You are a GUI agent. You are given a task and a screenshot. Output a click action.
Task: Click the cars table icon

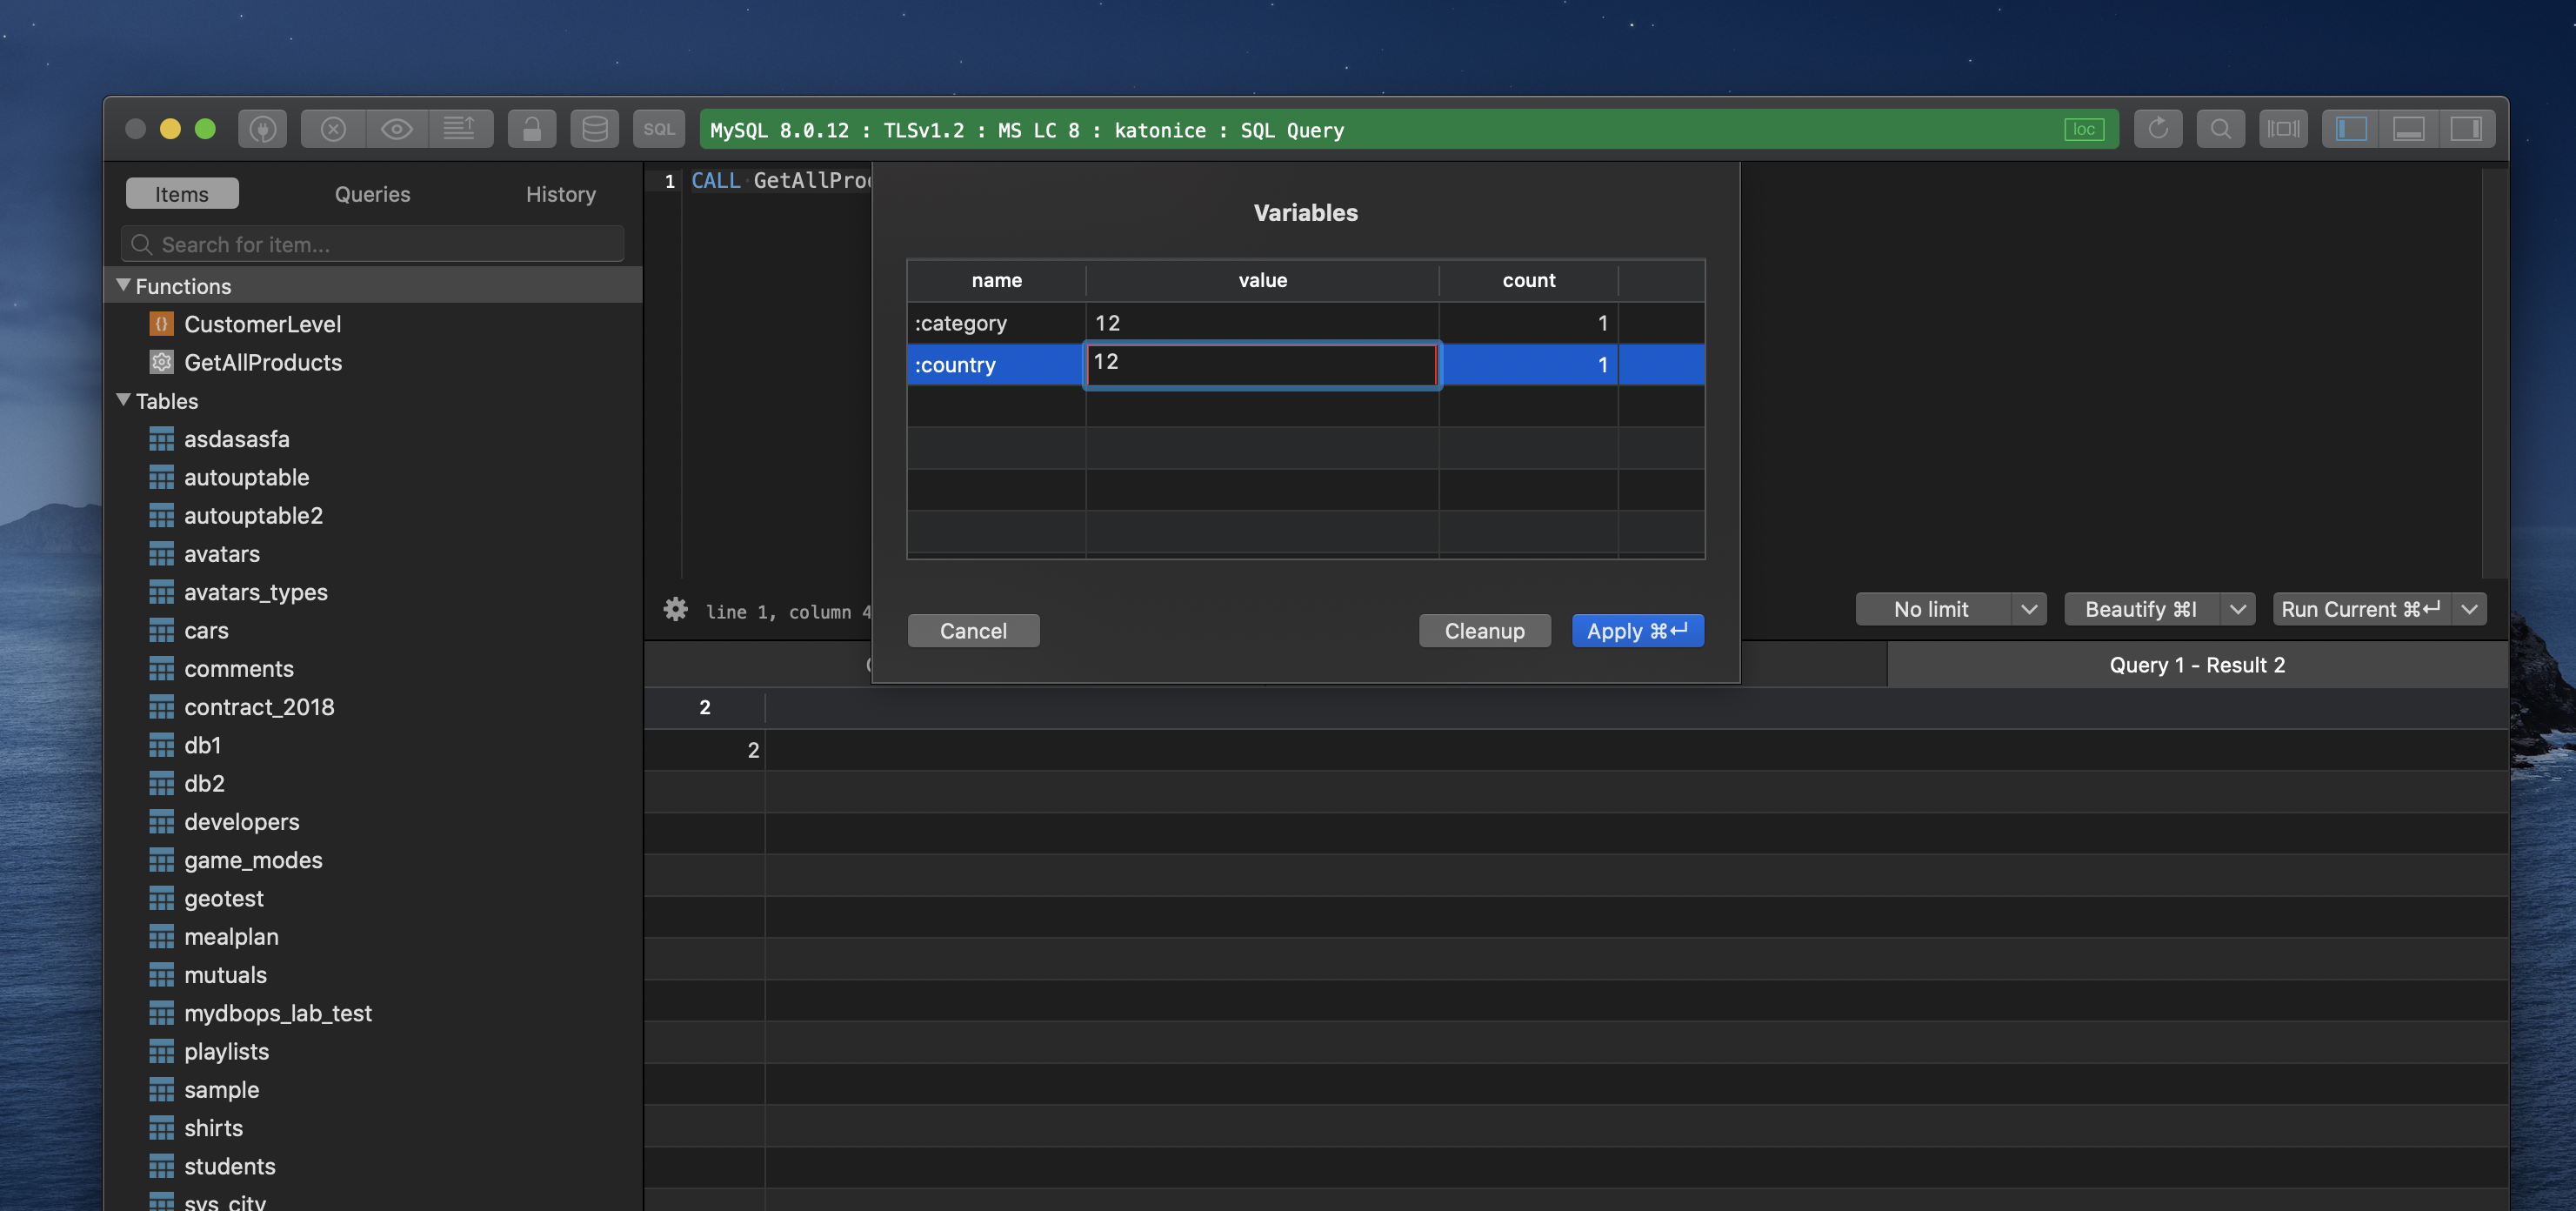pos(161,631)
